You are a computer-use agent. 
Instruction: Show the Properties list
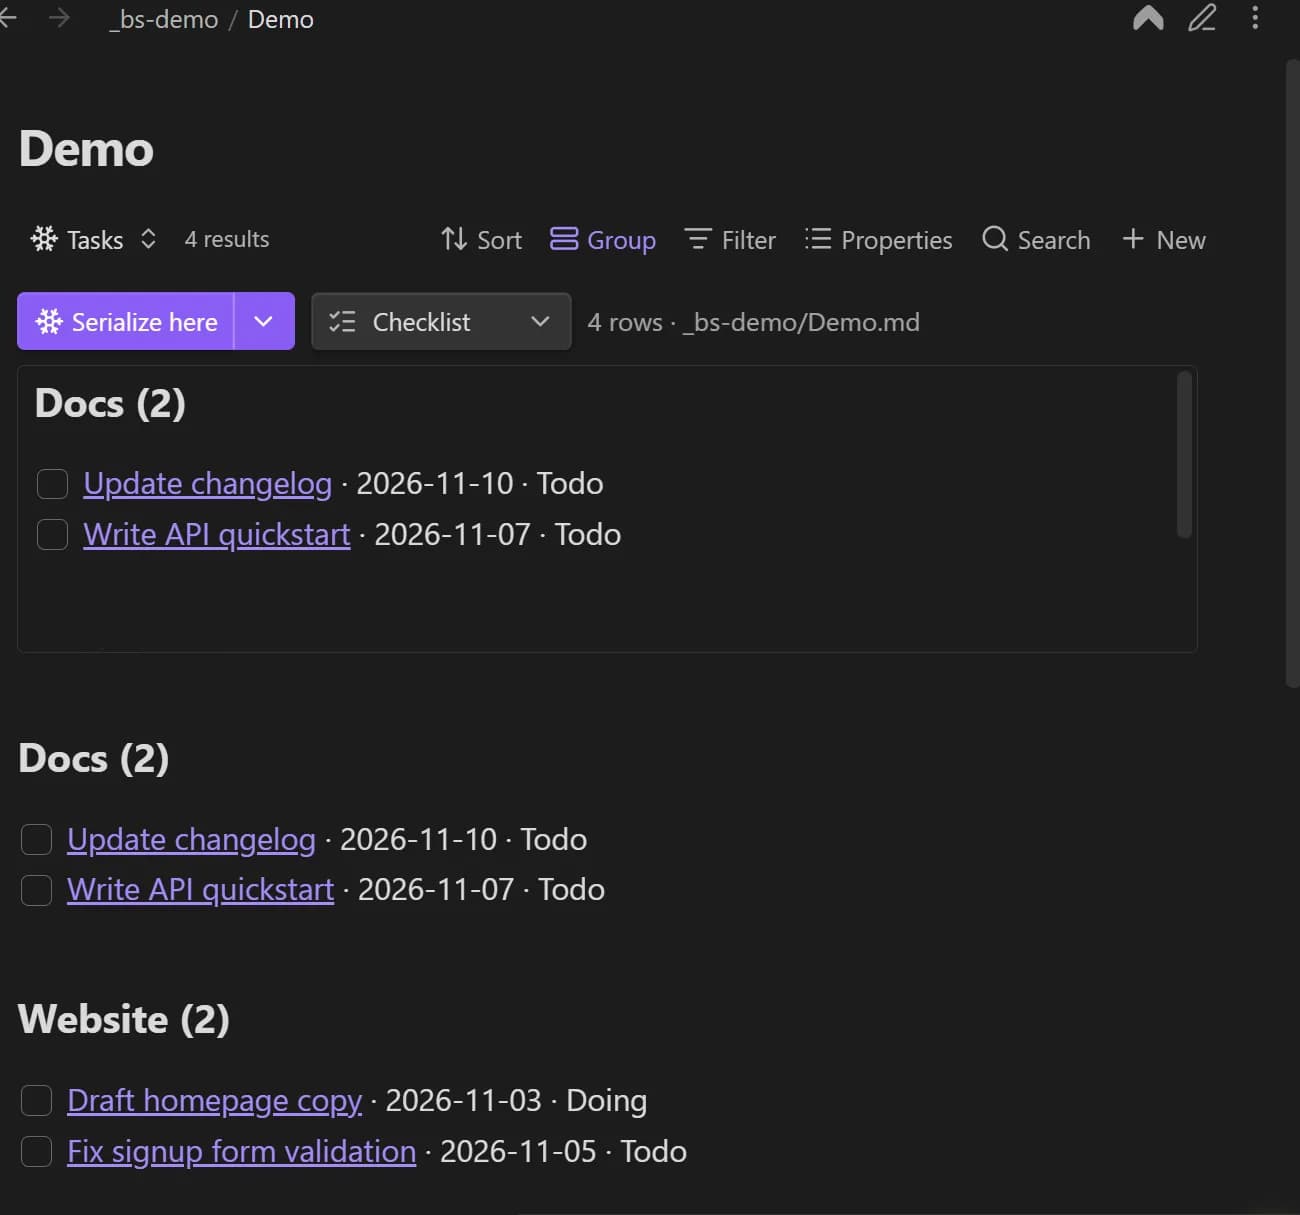coord(878,240)
